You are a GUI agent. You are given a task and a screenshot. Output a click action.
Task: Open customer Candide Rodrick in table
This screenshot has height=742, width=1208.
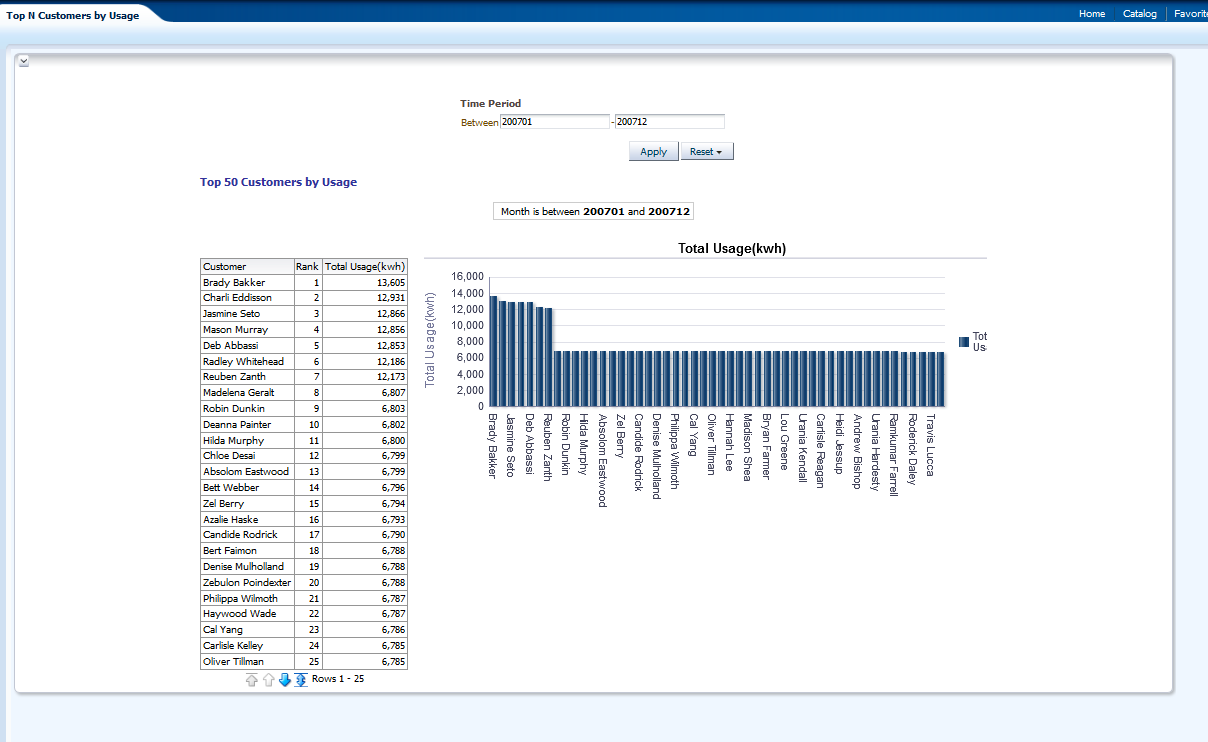click(x=240, y=535)
